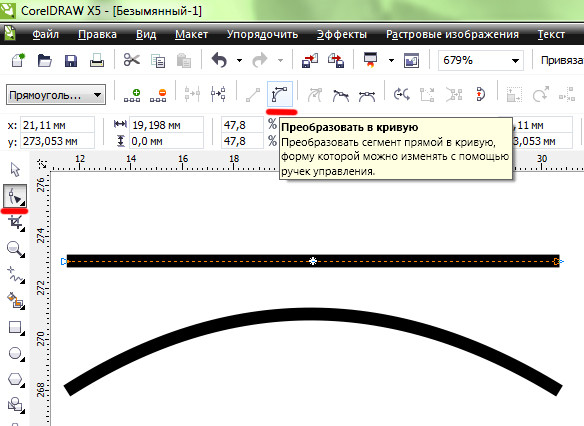The width and height of the screenshot is (584, 426).
Task: Select the Zoom tool magnifier
Action: [x=16, y=249]
